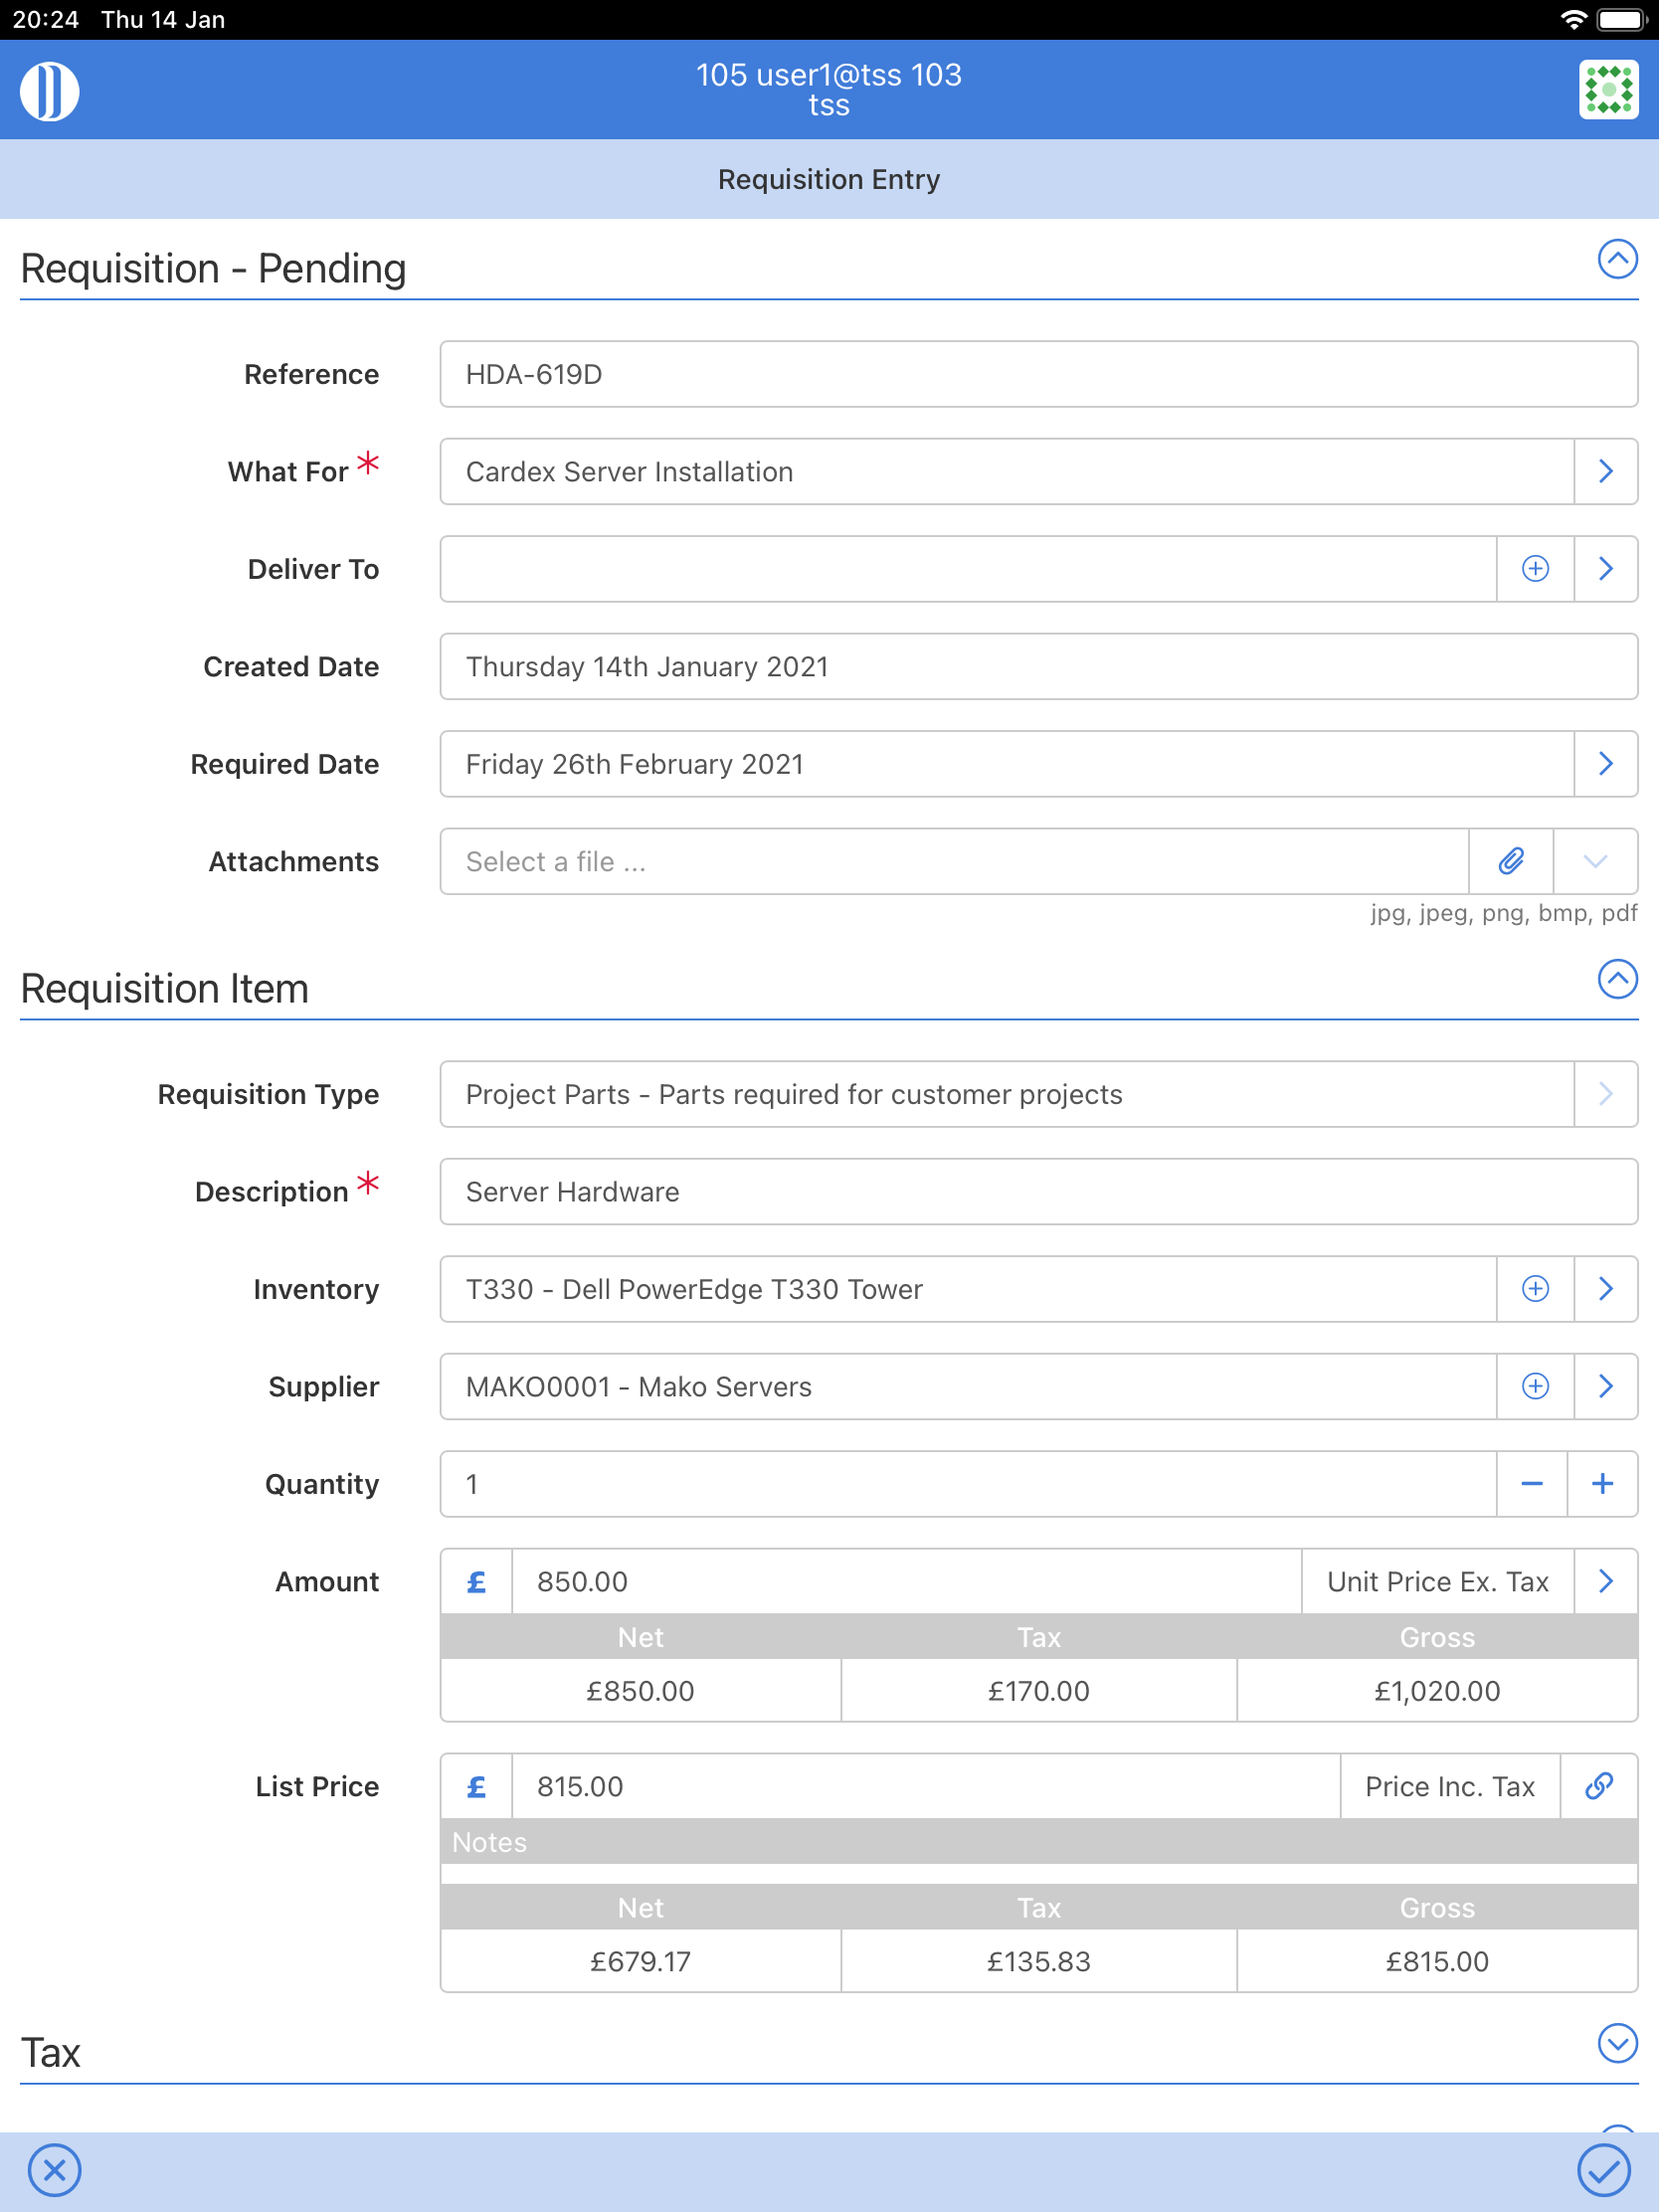Screen dimensions: 1659x2212
Task: Click Amount currency pound icon
Action: (x=476, y=1581)
